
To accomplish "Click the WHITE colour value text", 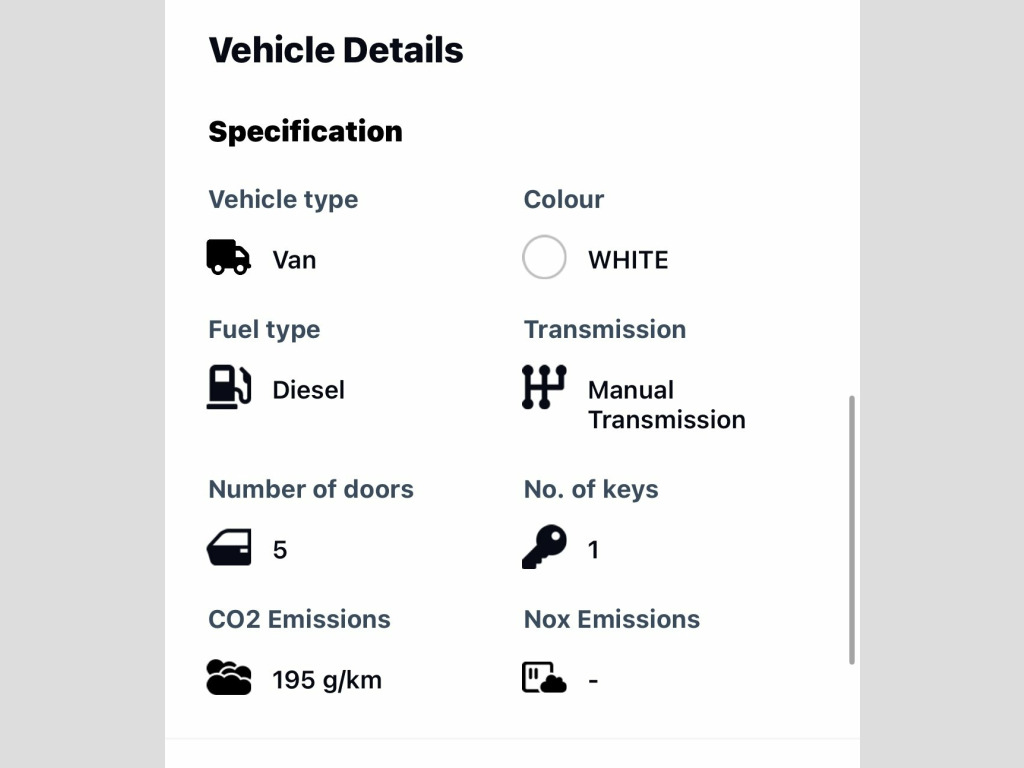I will click(x=628, y=260).
